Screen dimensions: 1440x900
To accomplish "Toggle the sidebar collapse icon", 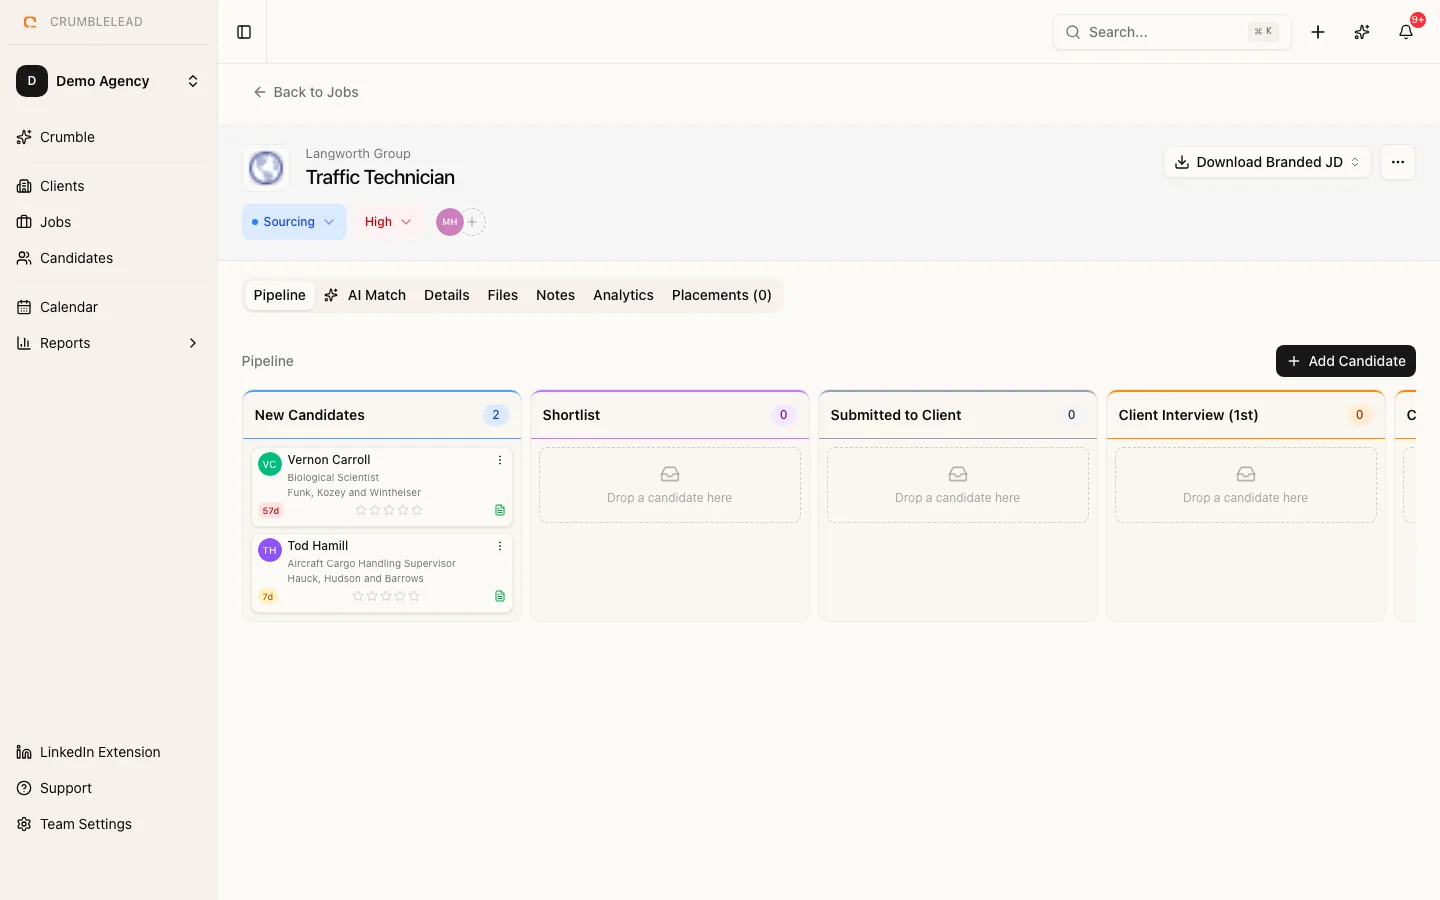I will point(244,32).
